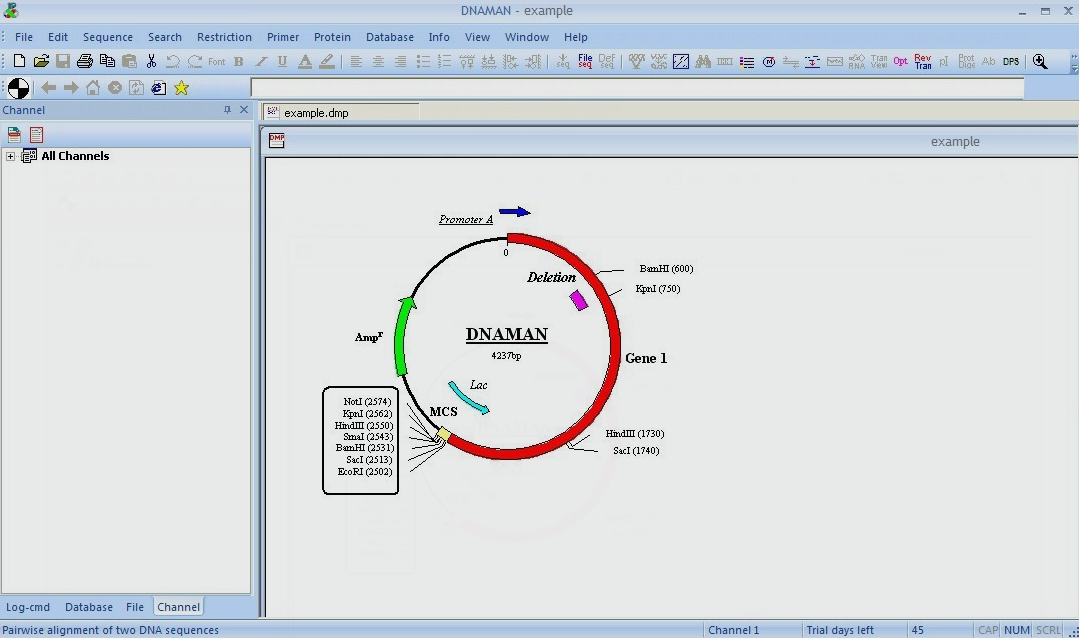This screenshot has width=1079, height=638.
Task: Expand the toolbar overflow options arrow
Action: 1074,63
